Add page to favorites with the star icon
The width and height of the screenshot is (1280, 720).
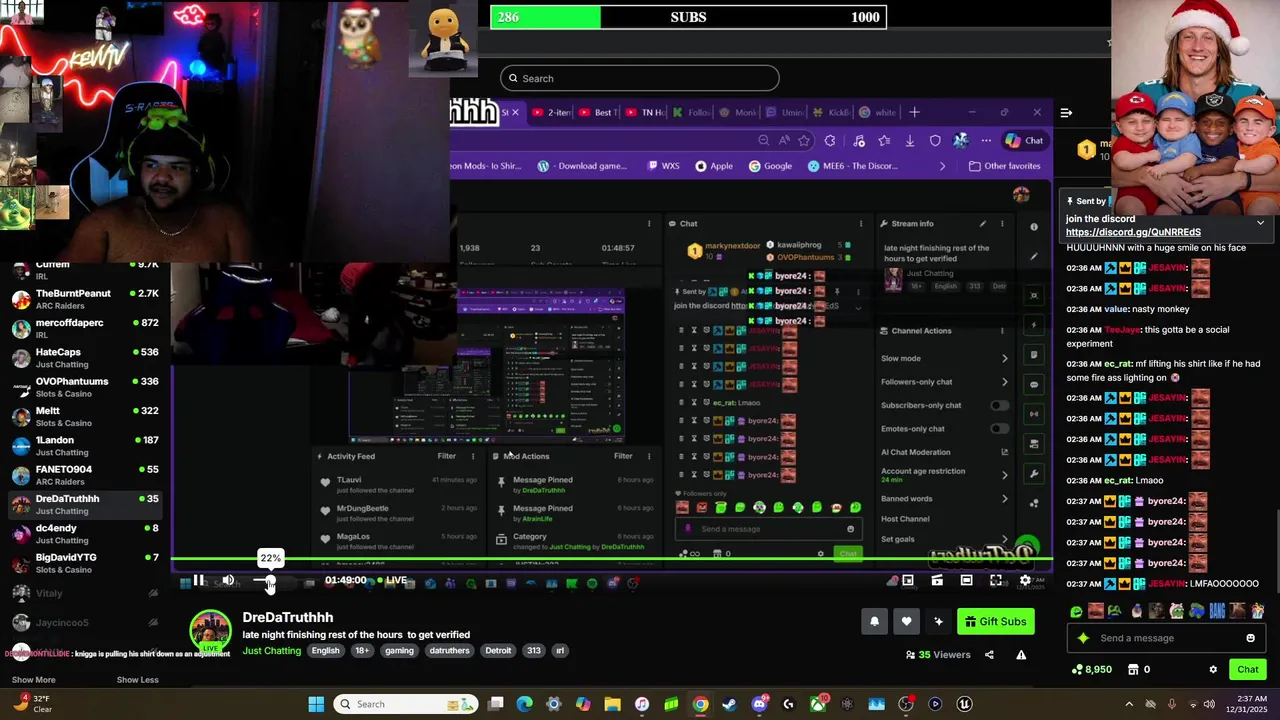point(804,141)
